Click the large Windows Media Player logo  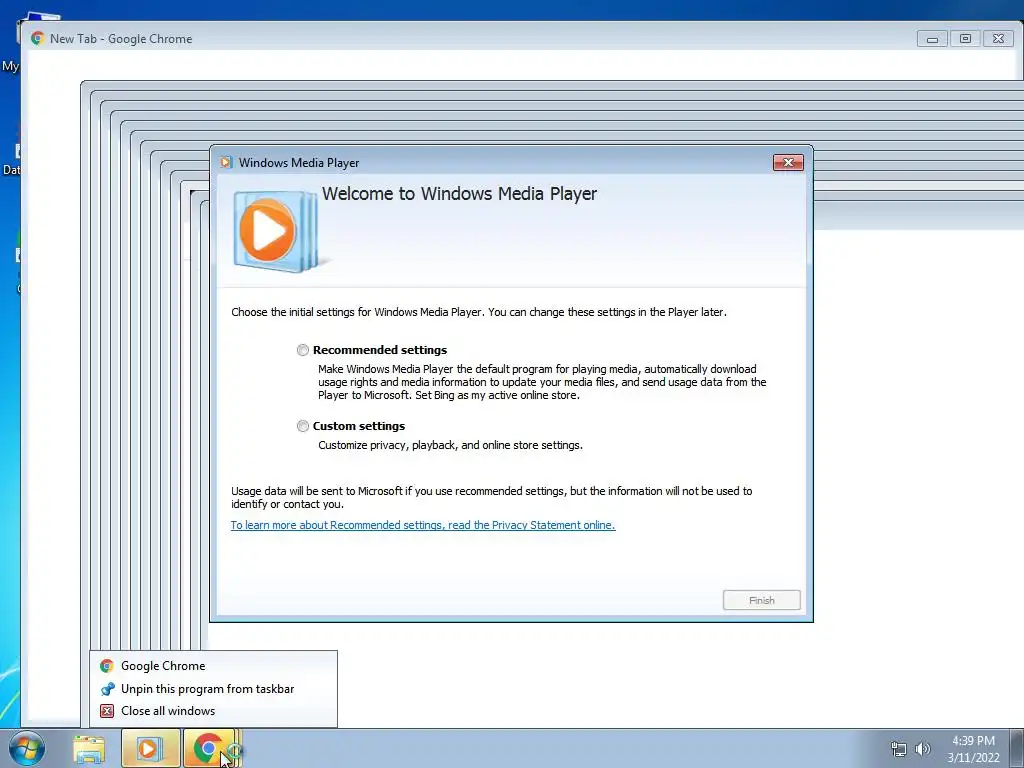pos(276,231)
